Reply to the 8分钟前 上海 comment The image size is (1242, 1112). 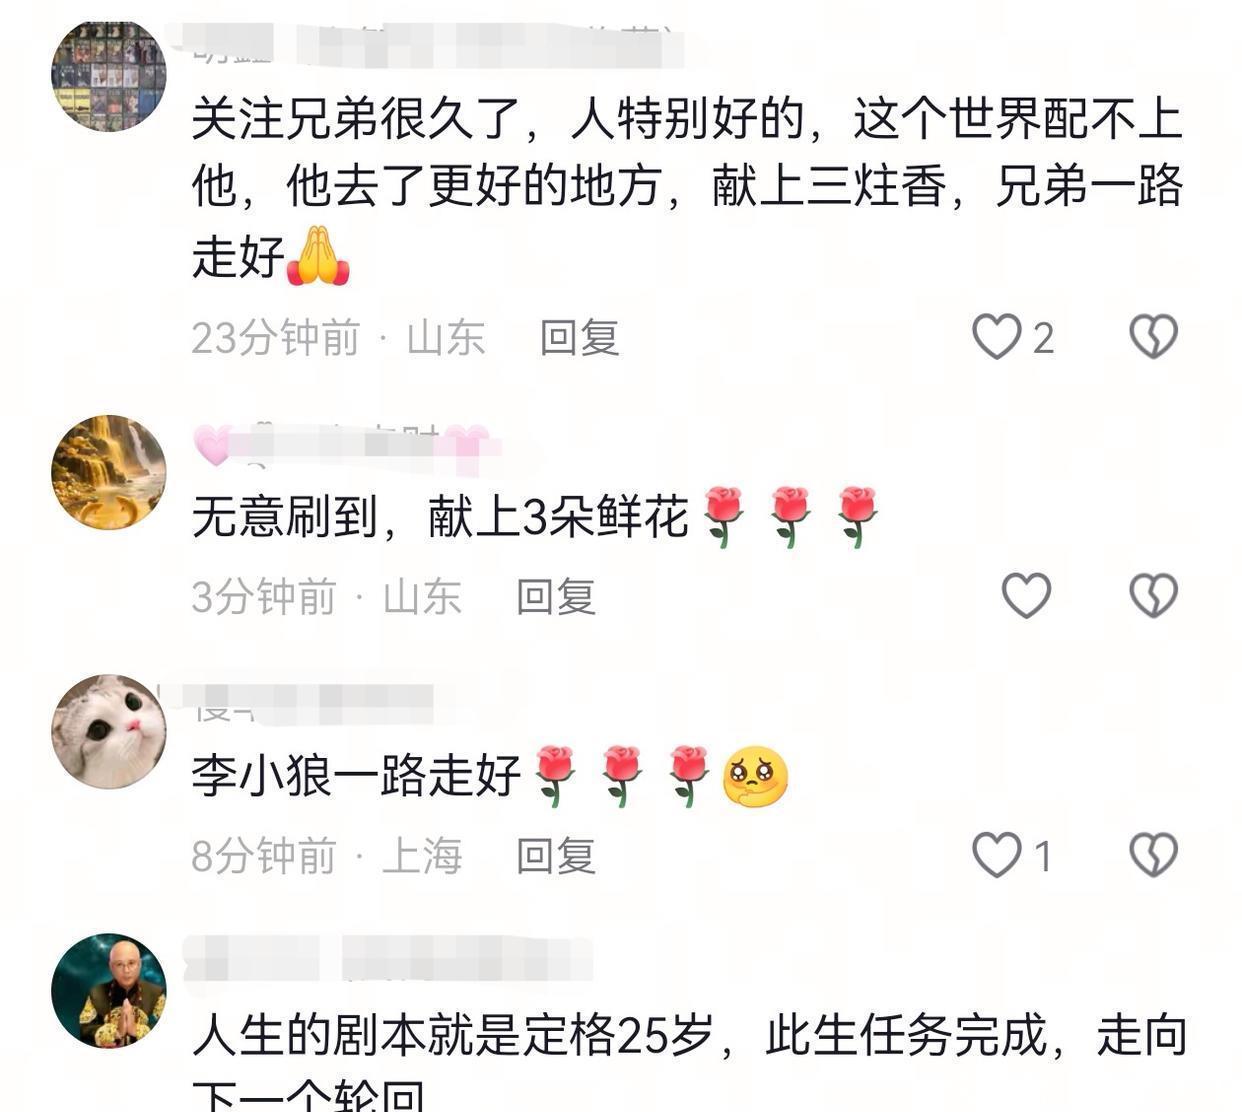click(556, 856)
